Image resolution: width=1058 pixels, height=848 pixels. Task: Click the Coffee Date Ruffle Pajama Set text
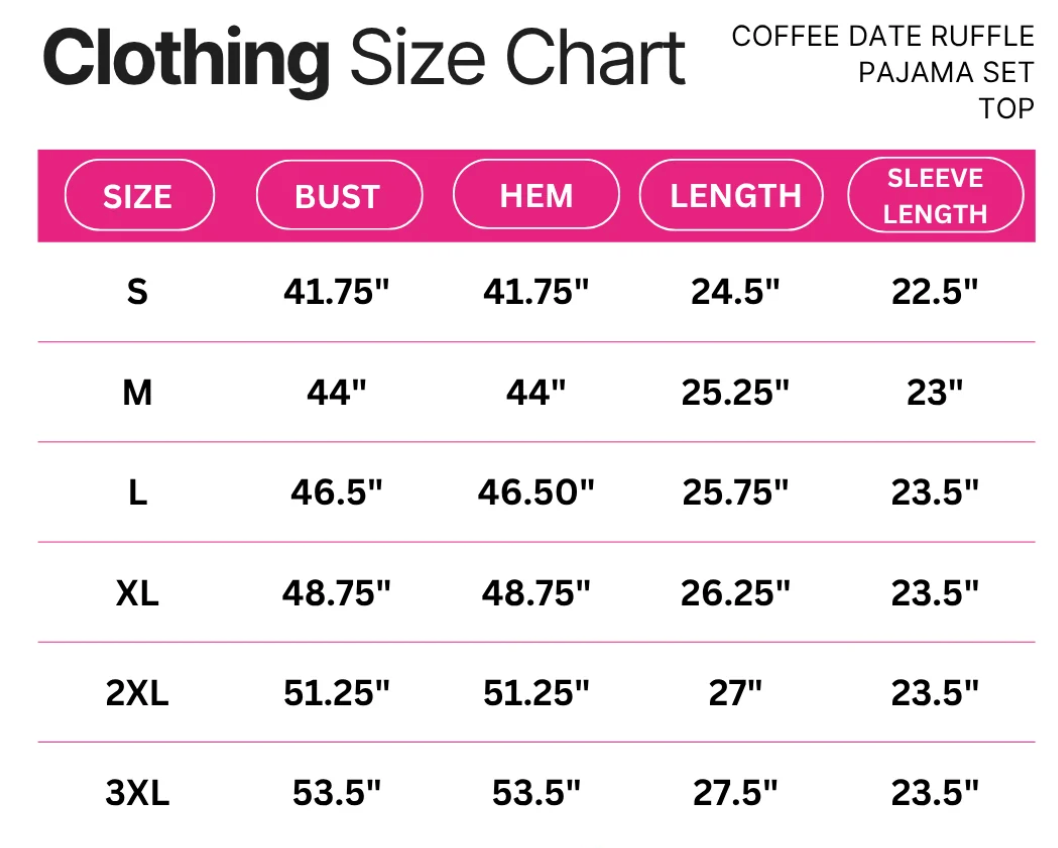(883, 54)
